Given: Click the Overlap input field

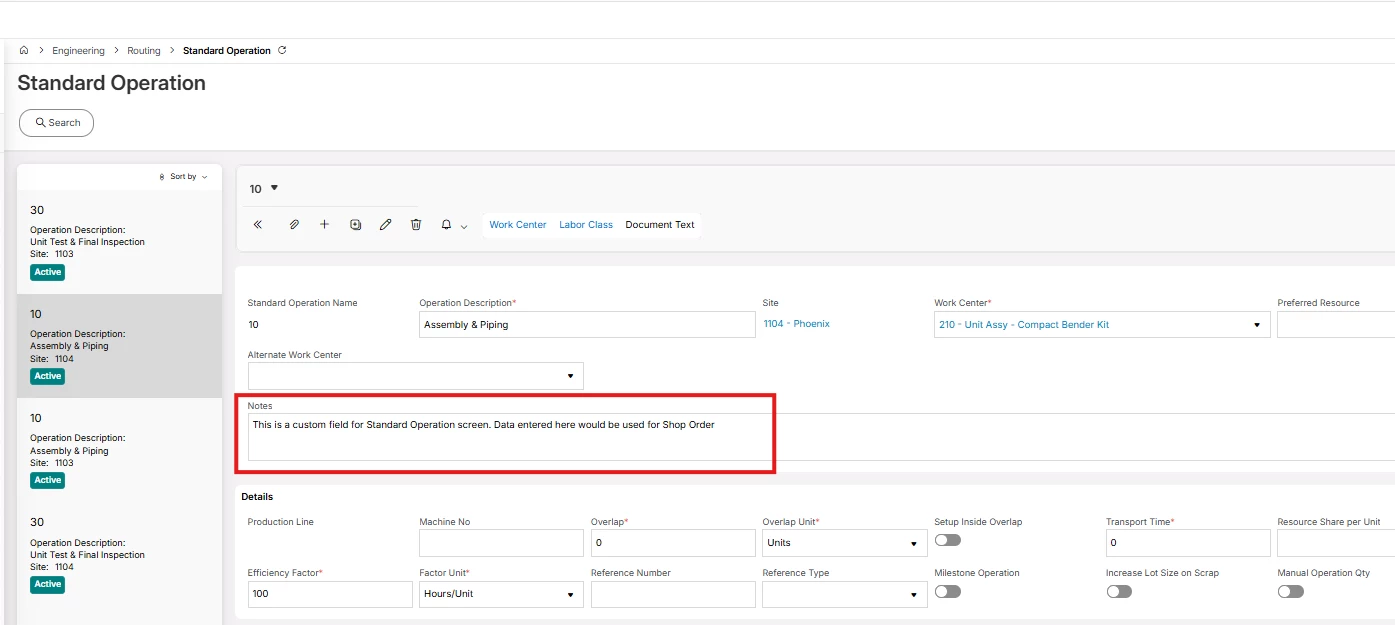Looking at the screenshot, I should [673, 543].
